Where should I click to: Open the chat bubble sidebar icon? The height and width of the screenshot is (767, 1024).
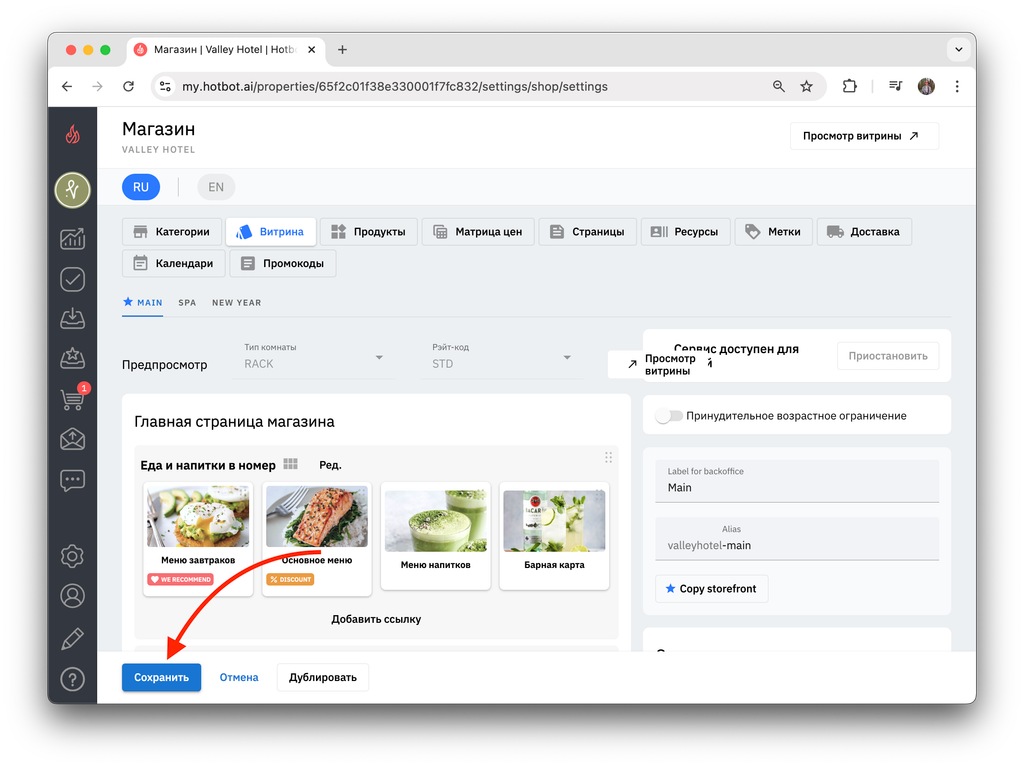[72, 480]
